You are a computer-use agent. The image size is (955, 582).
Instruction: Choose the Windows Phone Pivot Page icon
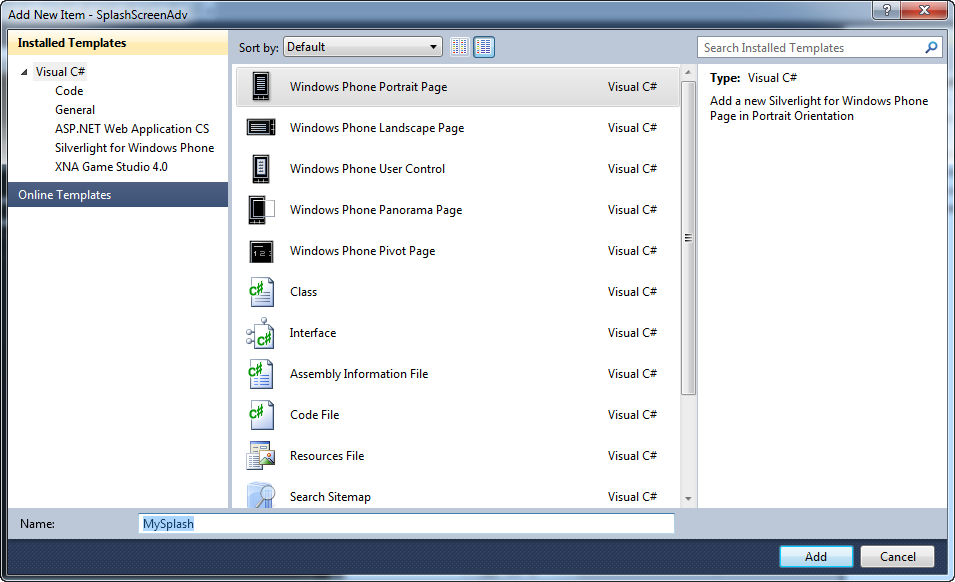tap(261, 251)
